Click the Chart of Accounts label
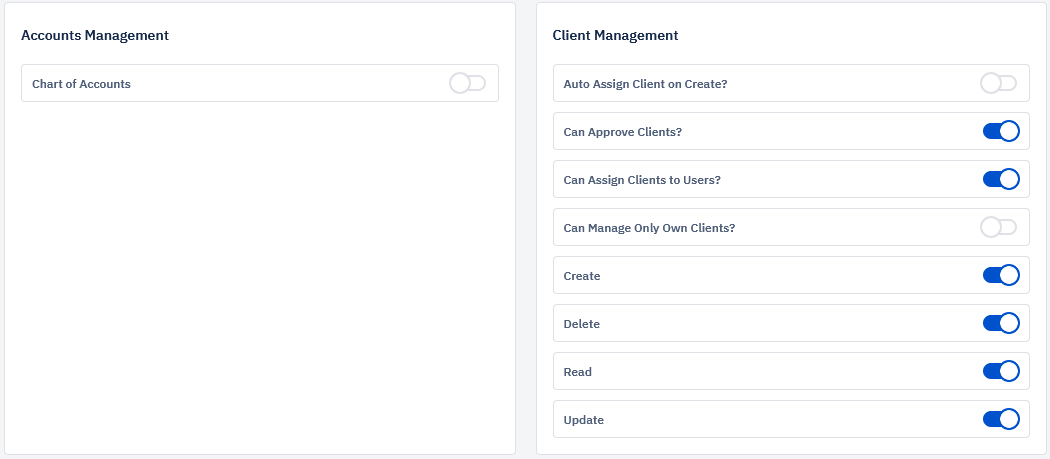Screen dimensions: 1050x459 (x=82, y=84)
